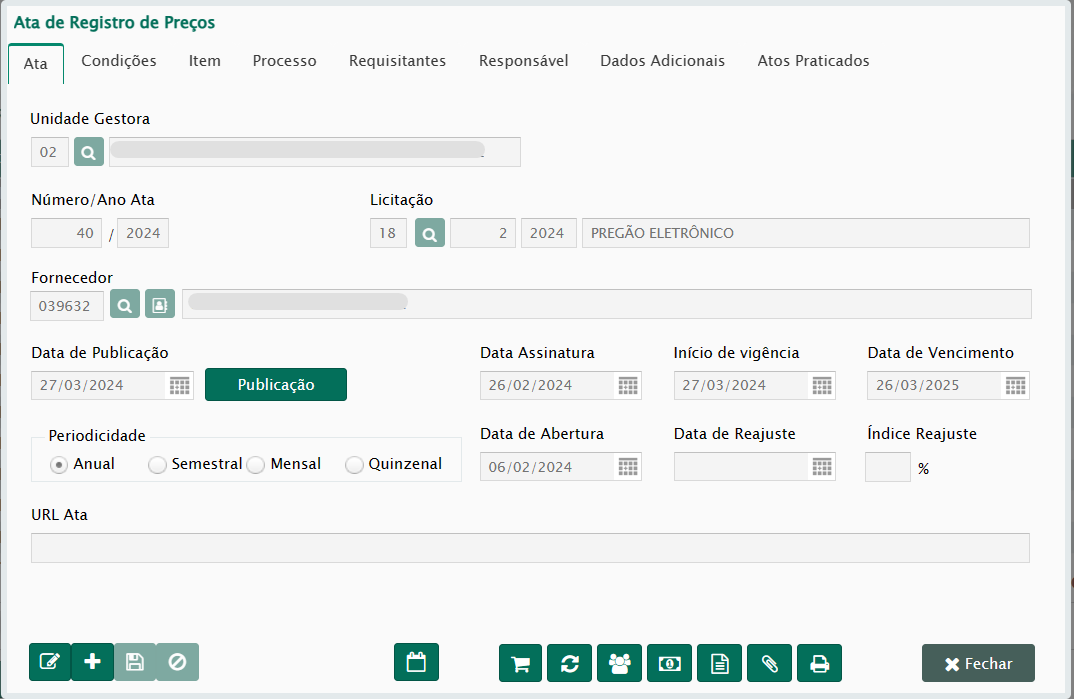Image resolution: width=1074 pixels, height=699 pixels.
Task: Click the money bill icon
Action: (670, 663)
